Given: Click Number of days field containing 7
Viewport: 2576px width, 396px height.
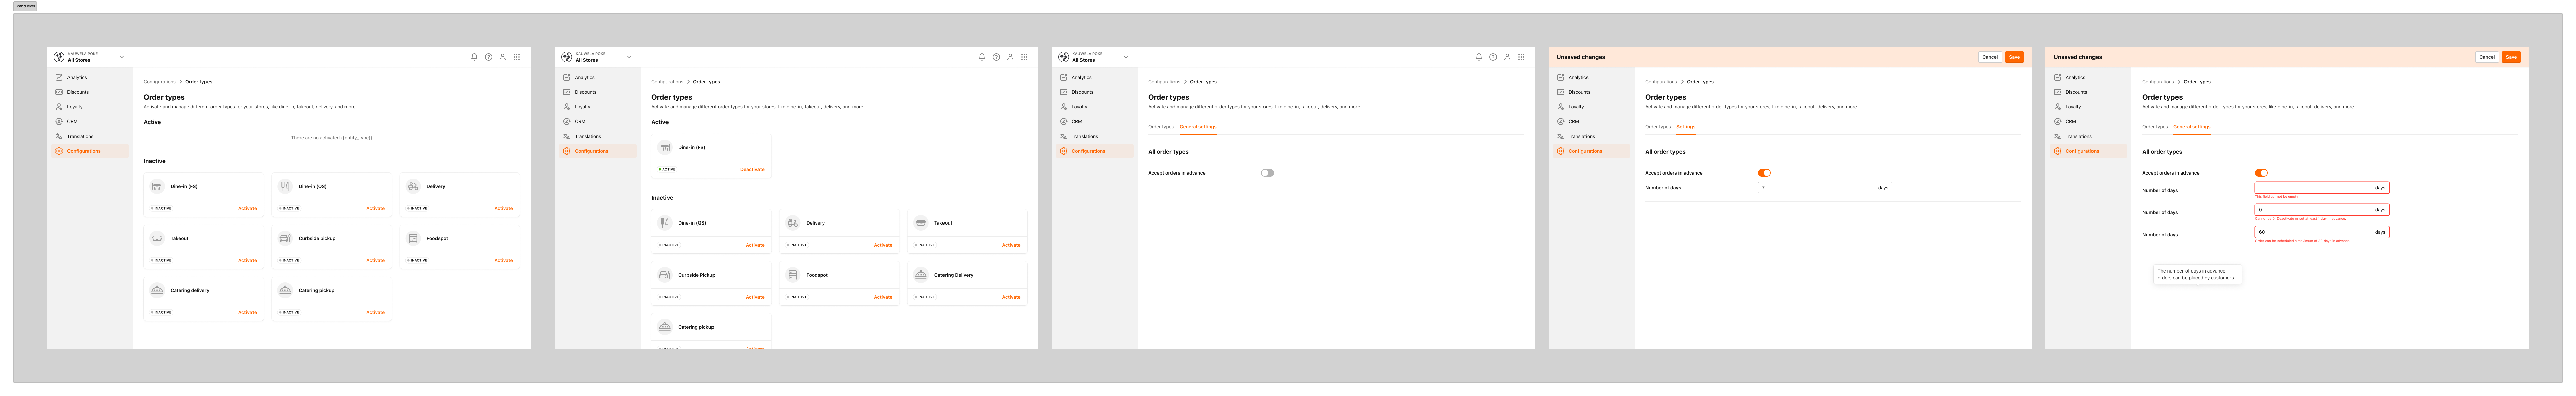Looking at the screenshot, I should [x=1825, y=188].
